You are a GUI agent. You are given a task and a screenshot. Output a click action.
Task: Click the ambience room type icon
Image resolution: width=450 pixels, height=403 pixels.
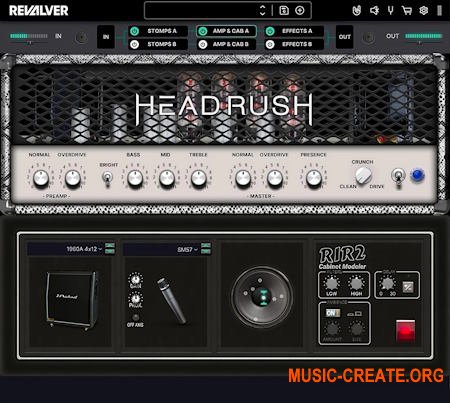coord(354,314)
